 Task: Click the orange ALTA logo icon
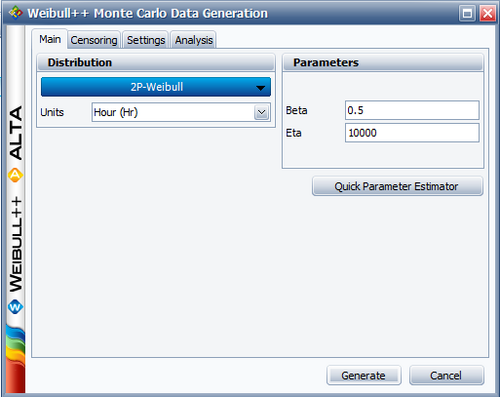[x=15, y=175]
